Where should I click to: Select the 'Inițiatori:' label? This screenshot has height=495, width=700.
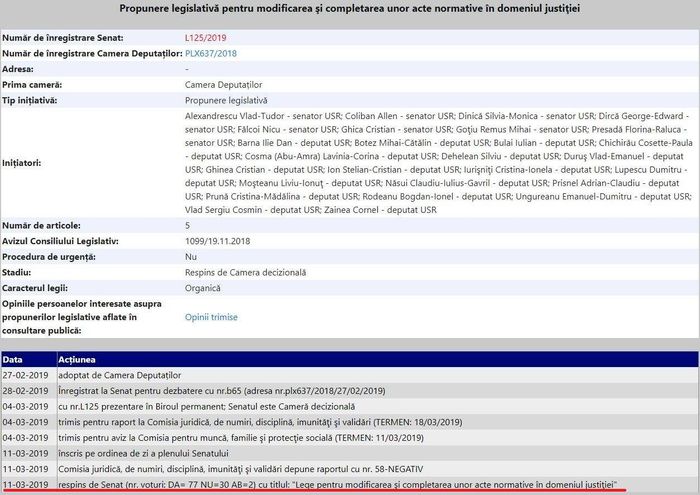point(21,163)
